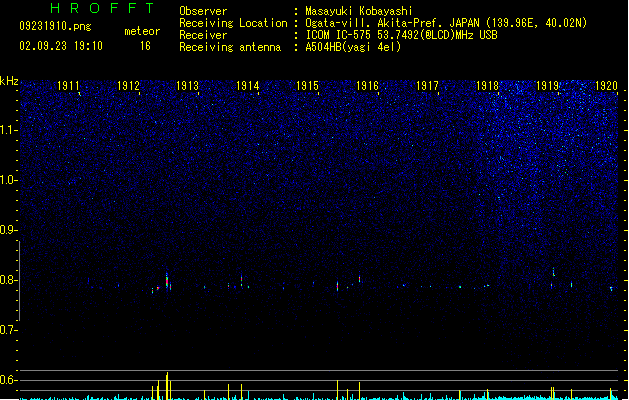
Task: Click the time marker 1918
Action: tap(487, 86)
